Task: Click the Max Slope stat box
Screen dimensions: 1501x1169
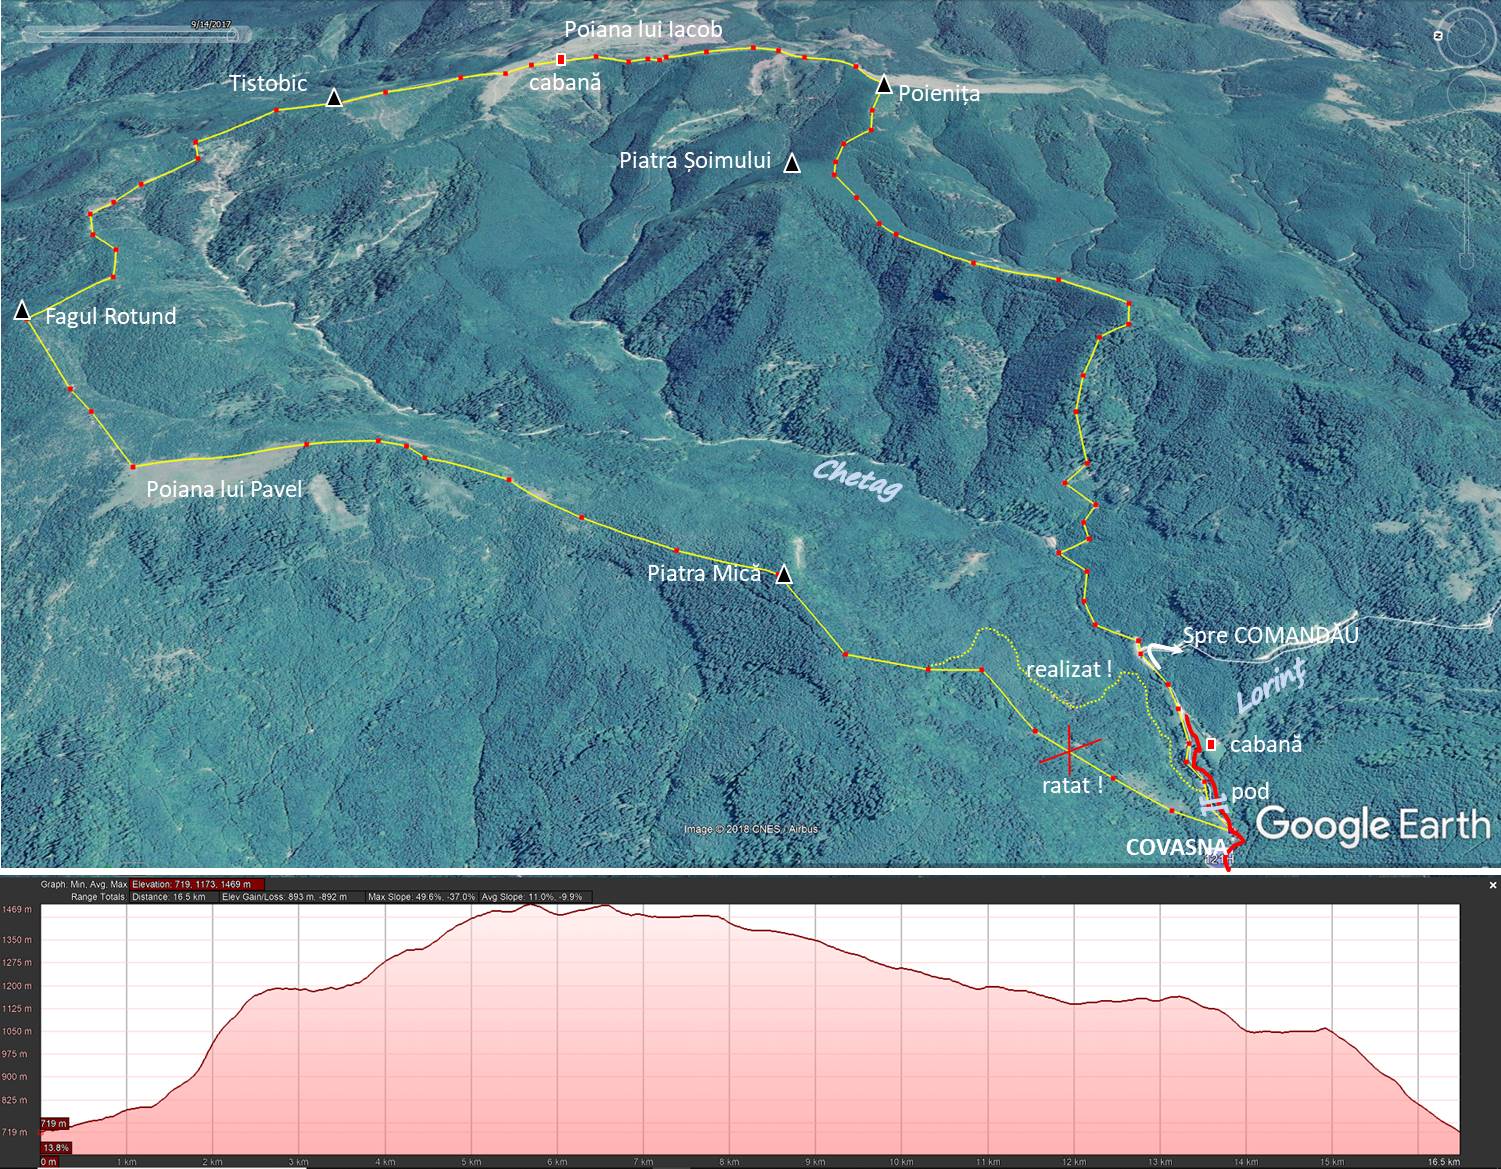Action: pyautogui.click(x=421, y=897)
